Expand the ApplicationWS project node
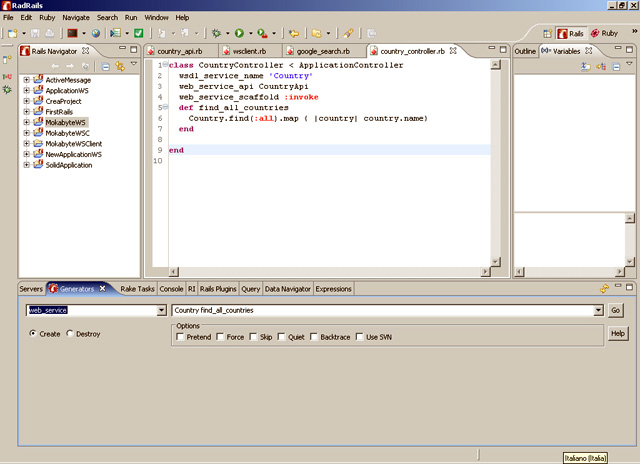Screen dimensions: 640x464 click(x=27, y=90)
